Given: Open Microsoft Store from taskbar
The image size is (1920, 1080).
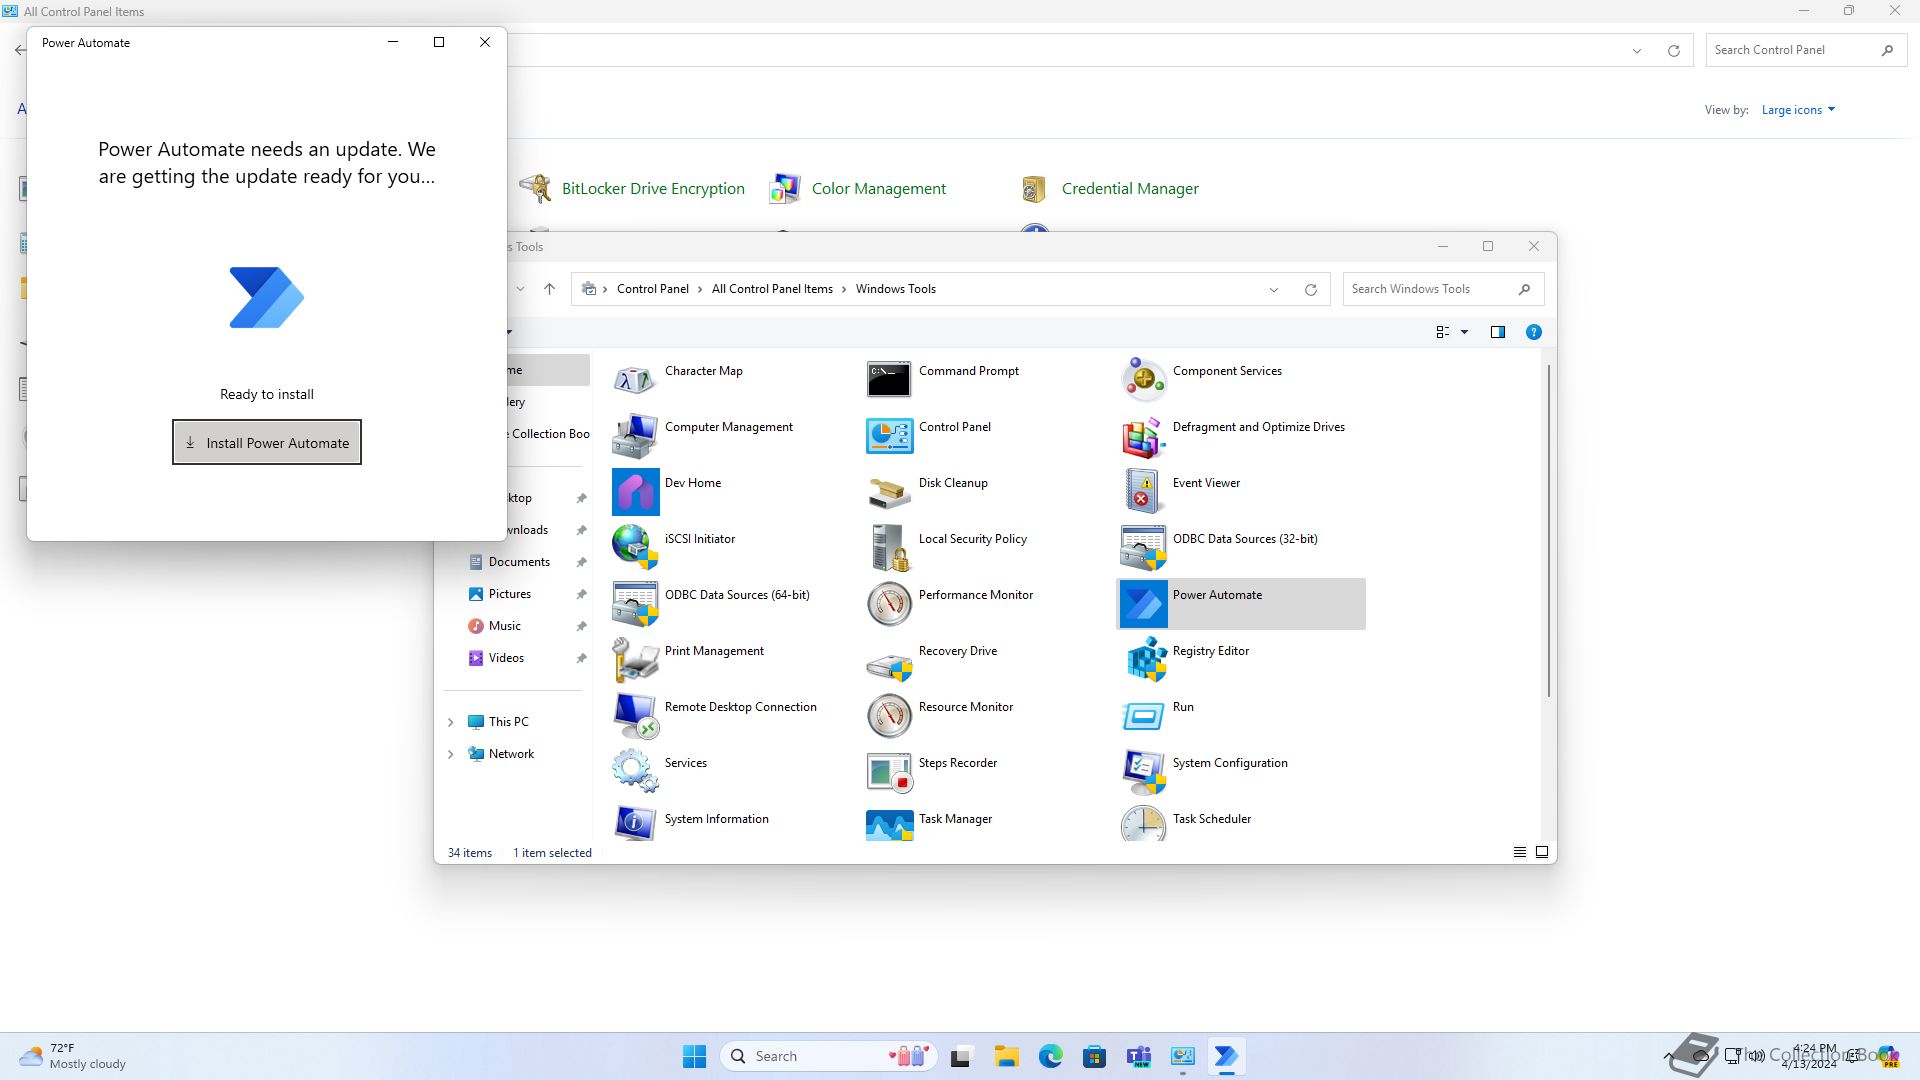Looking at the screenshot, I should coord(1094,1056).
